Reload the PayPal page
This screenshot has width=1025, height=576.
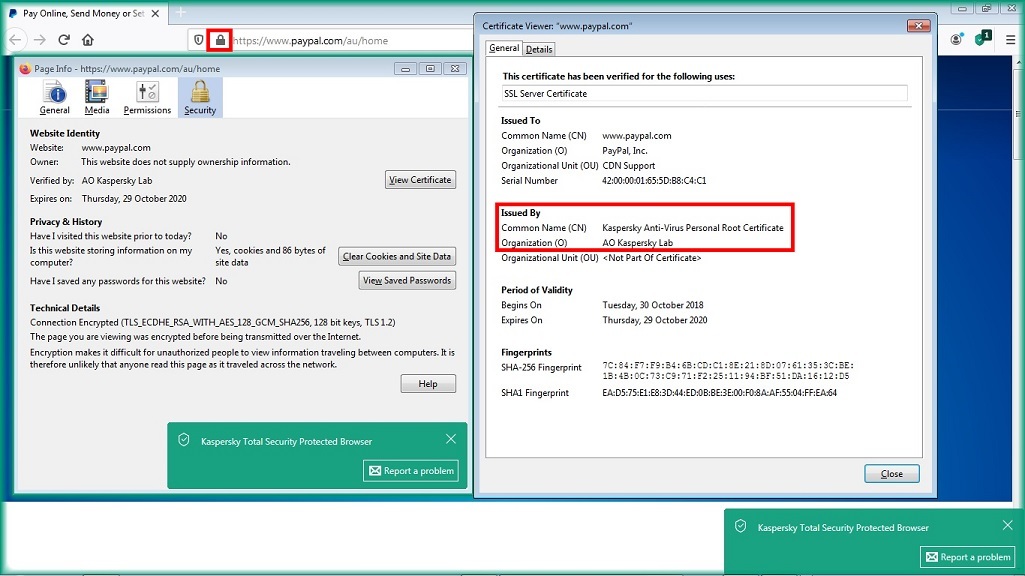(x=64, y=40)
